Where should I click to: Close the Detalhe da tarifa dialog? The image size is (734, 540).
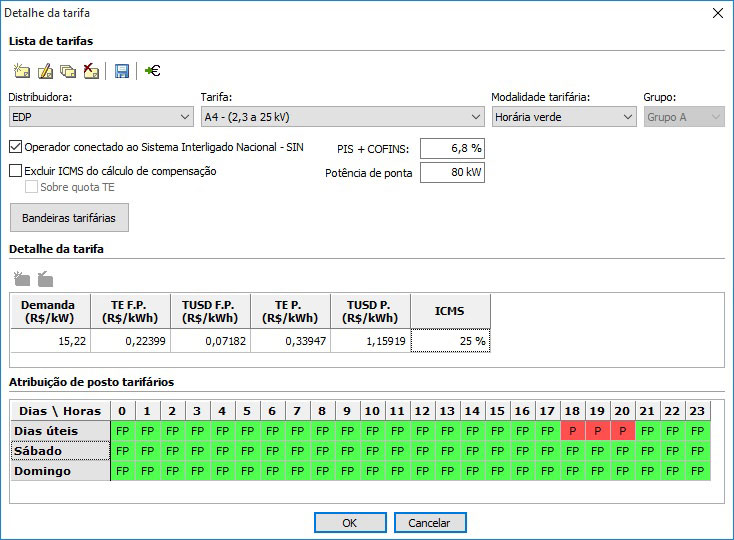click(x=718, y=13)
